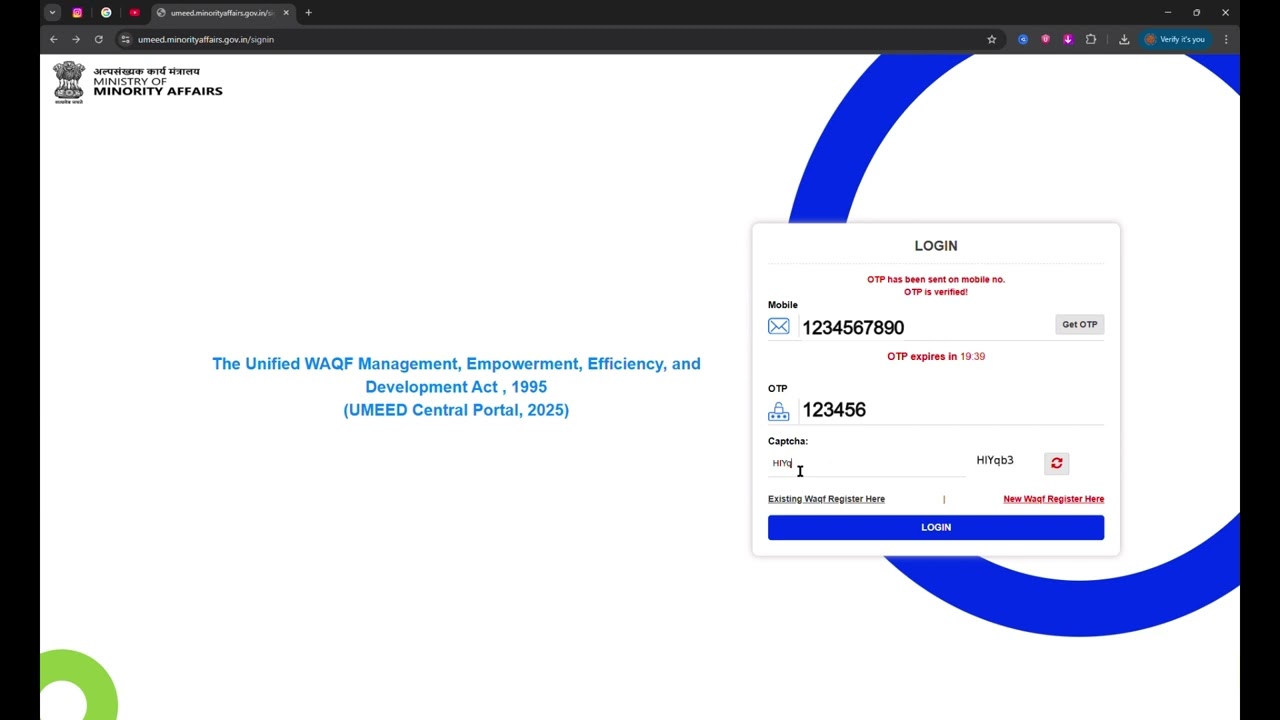Viewport: 1280px width, 720px height.
Task: Click the lock icon beside OTP field
Action: 779,411
